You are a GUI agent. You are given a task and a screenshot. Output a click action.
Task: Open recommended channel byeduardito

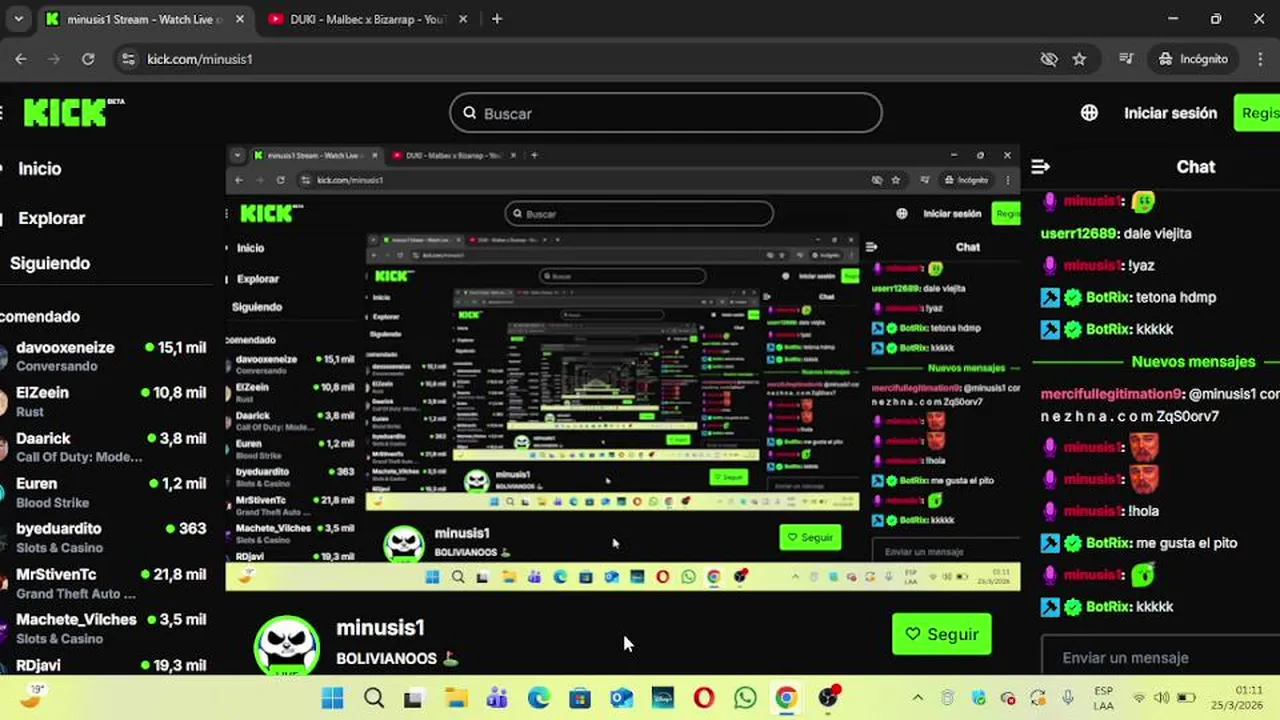coord(104,537)
